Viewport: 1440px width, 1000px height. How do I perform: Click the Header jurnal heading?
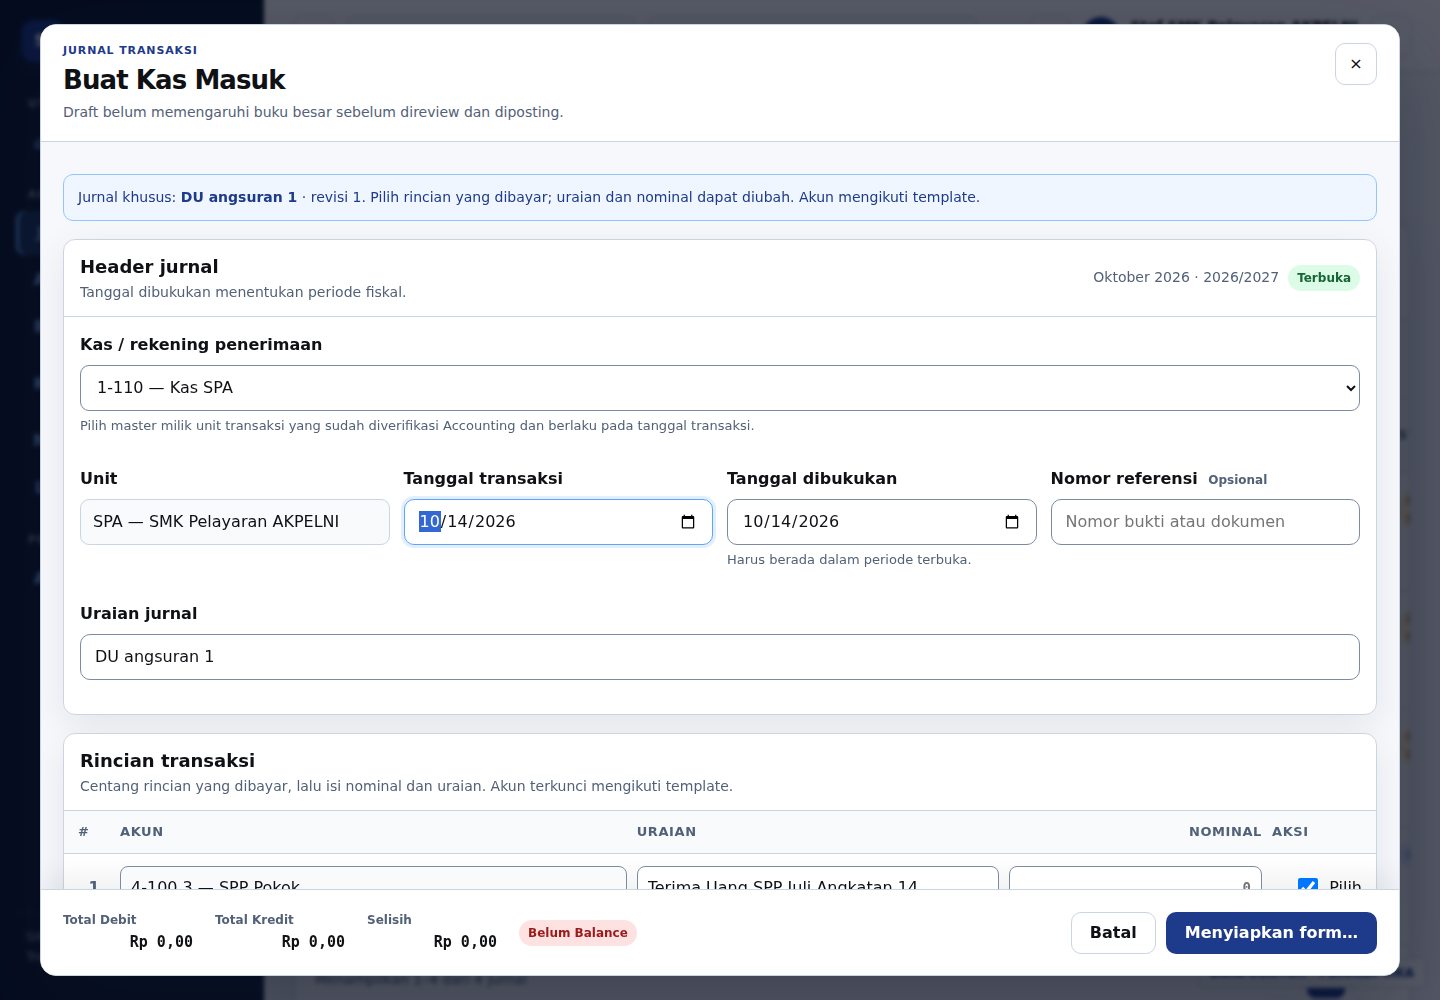149,267
